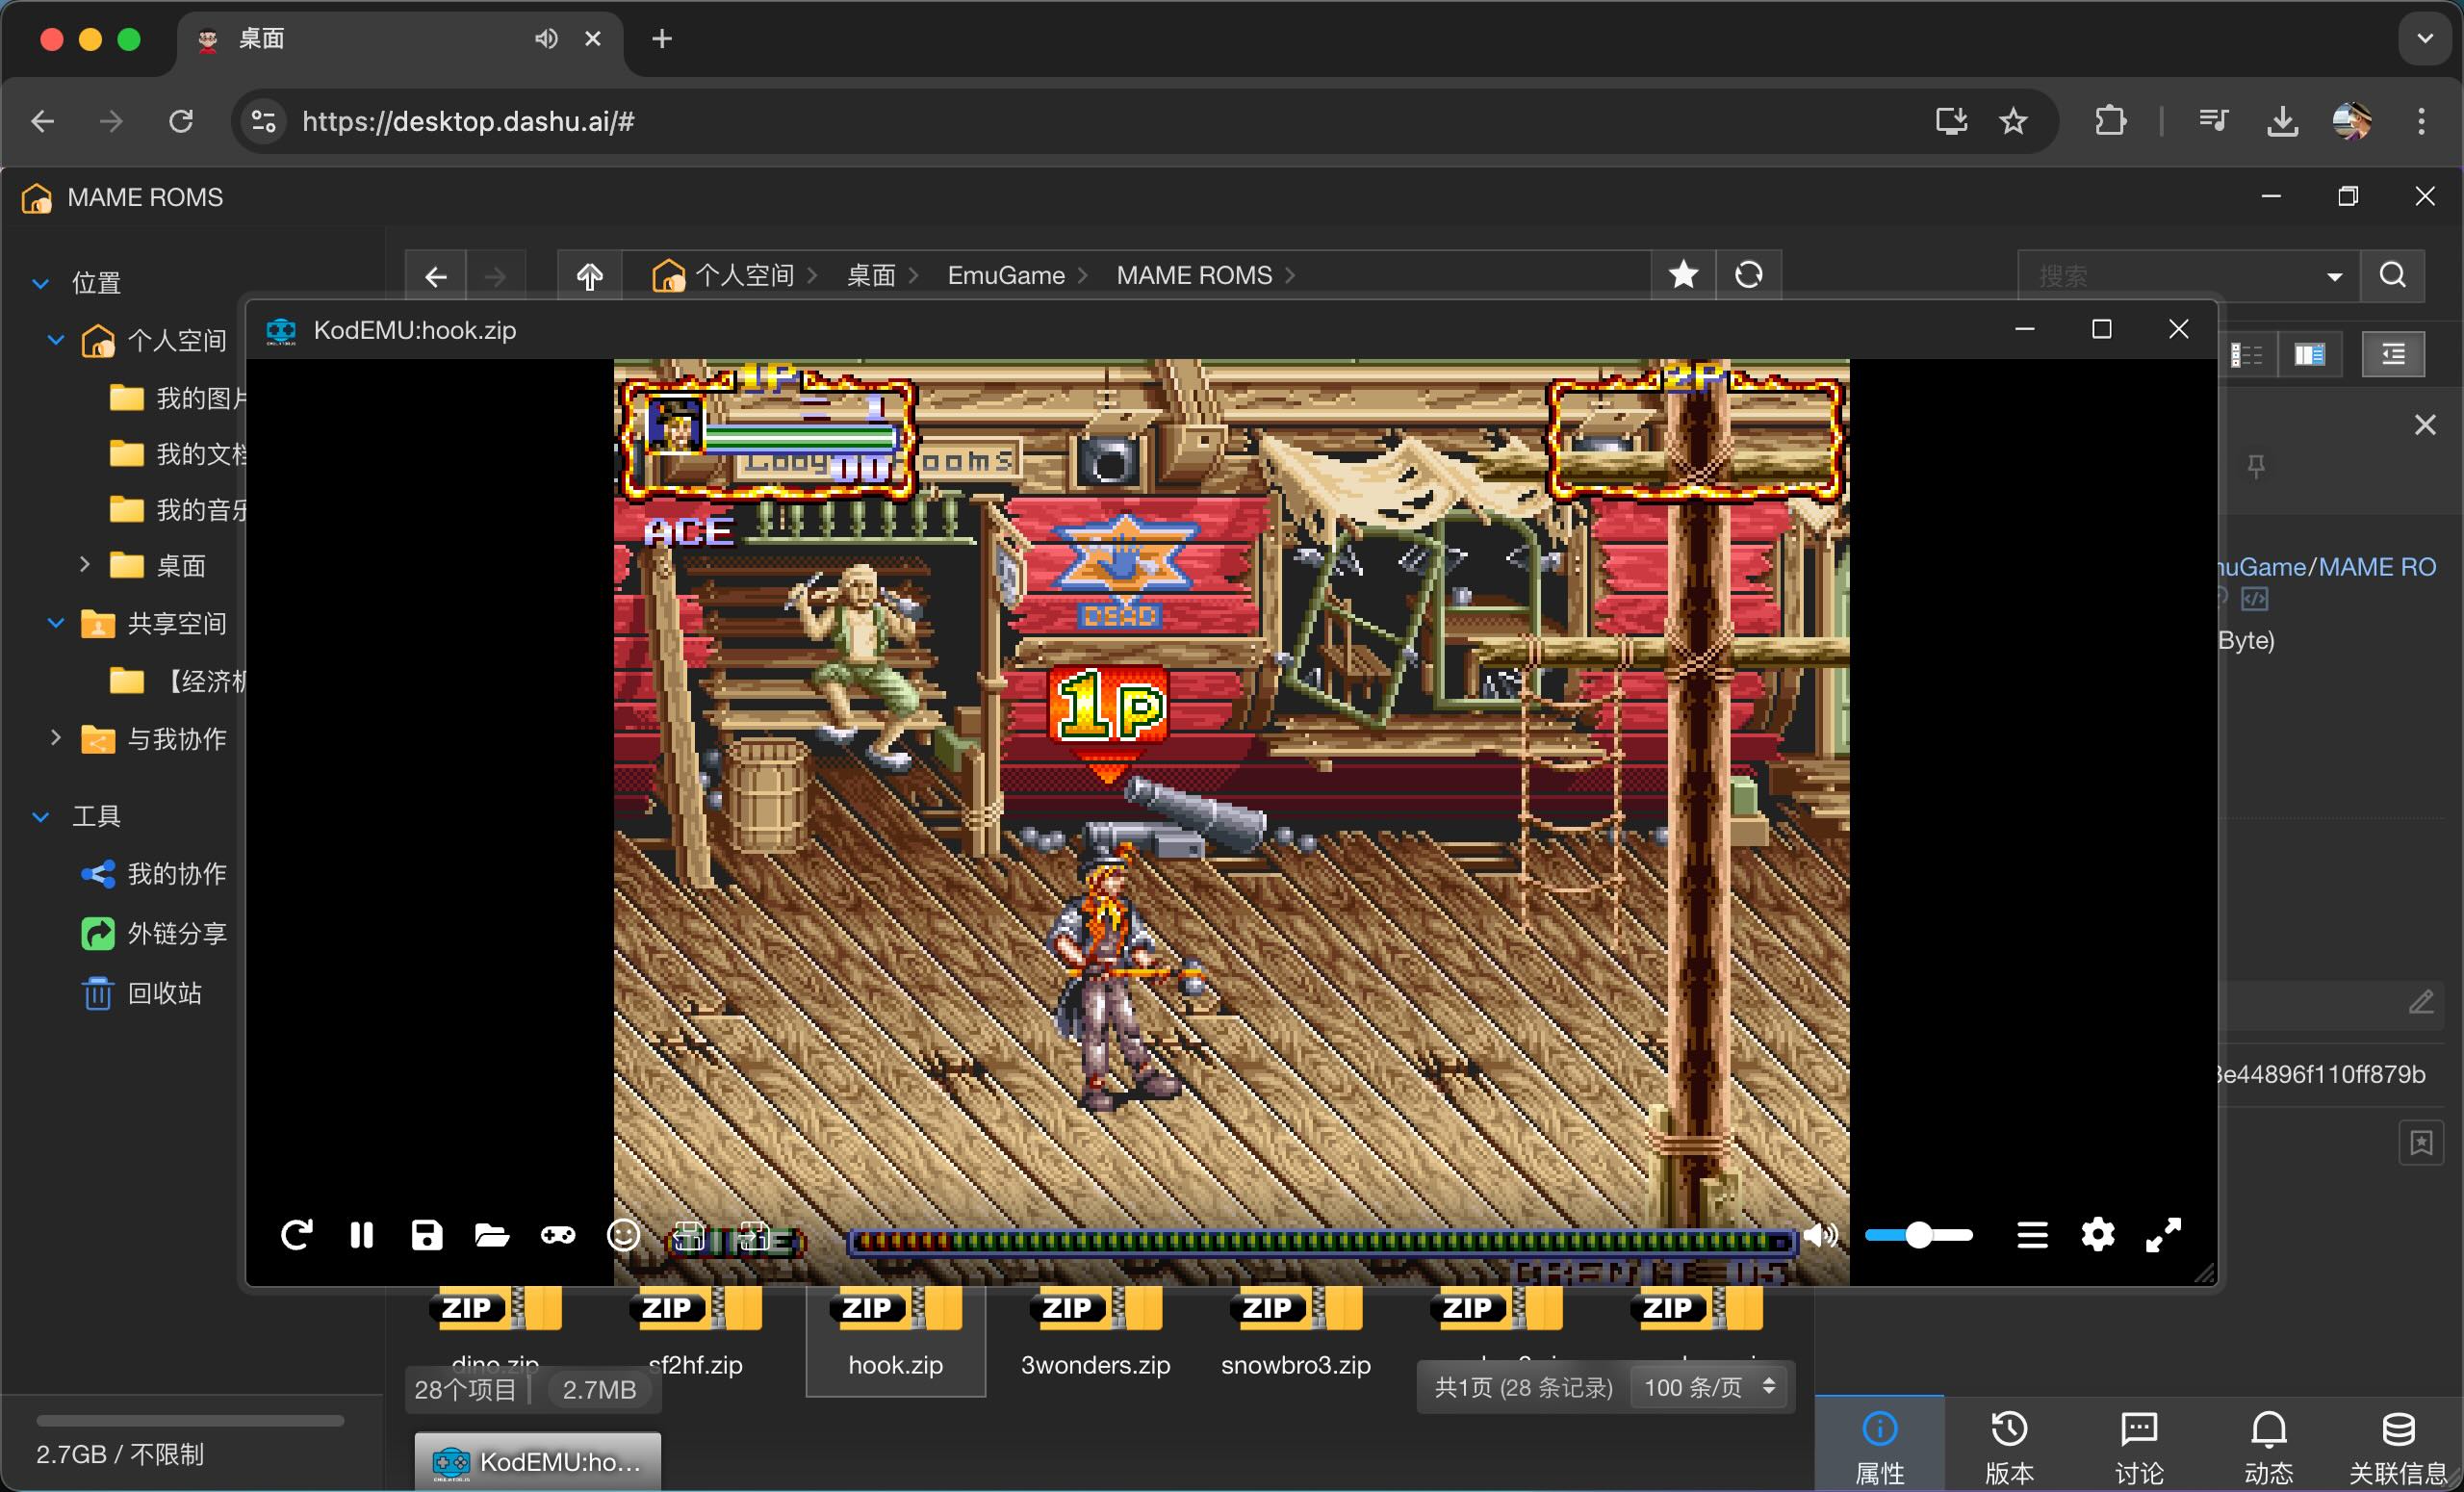Restart the emulator game
2464x1492 pixels.
coord(296,1235)
